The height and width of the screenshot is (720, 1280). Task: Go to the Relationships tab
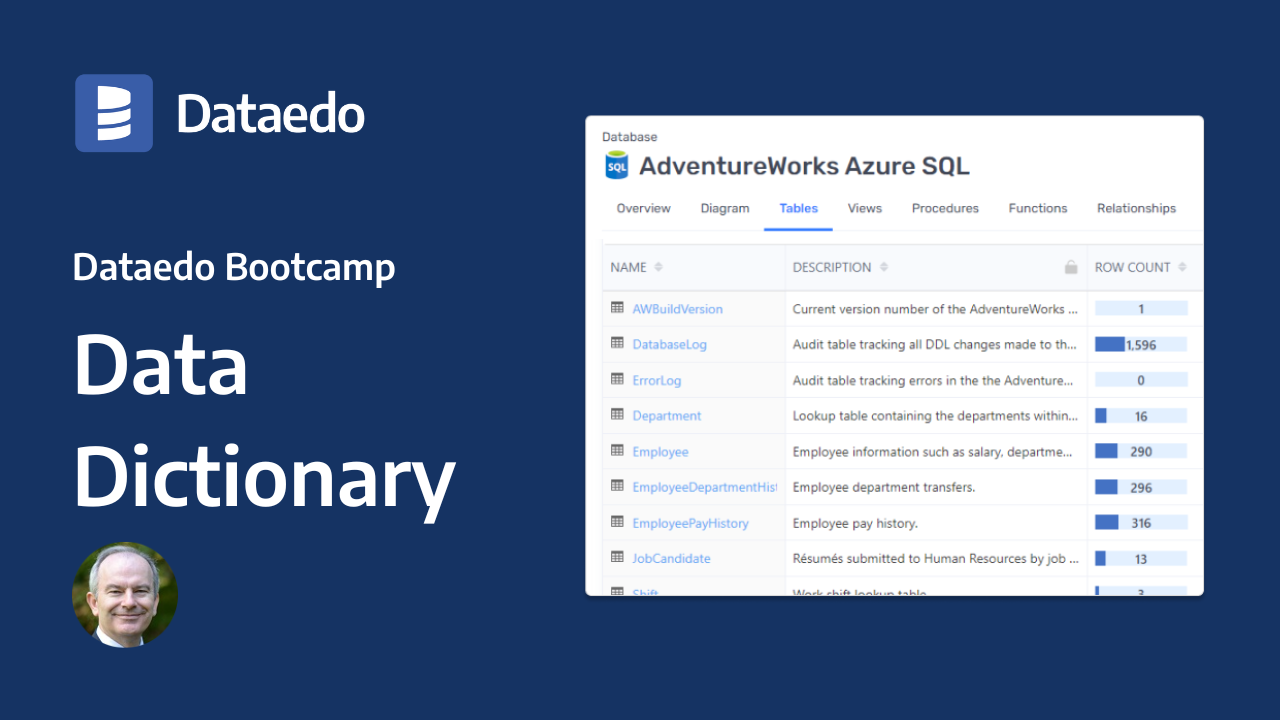tap(1136, 208)
